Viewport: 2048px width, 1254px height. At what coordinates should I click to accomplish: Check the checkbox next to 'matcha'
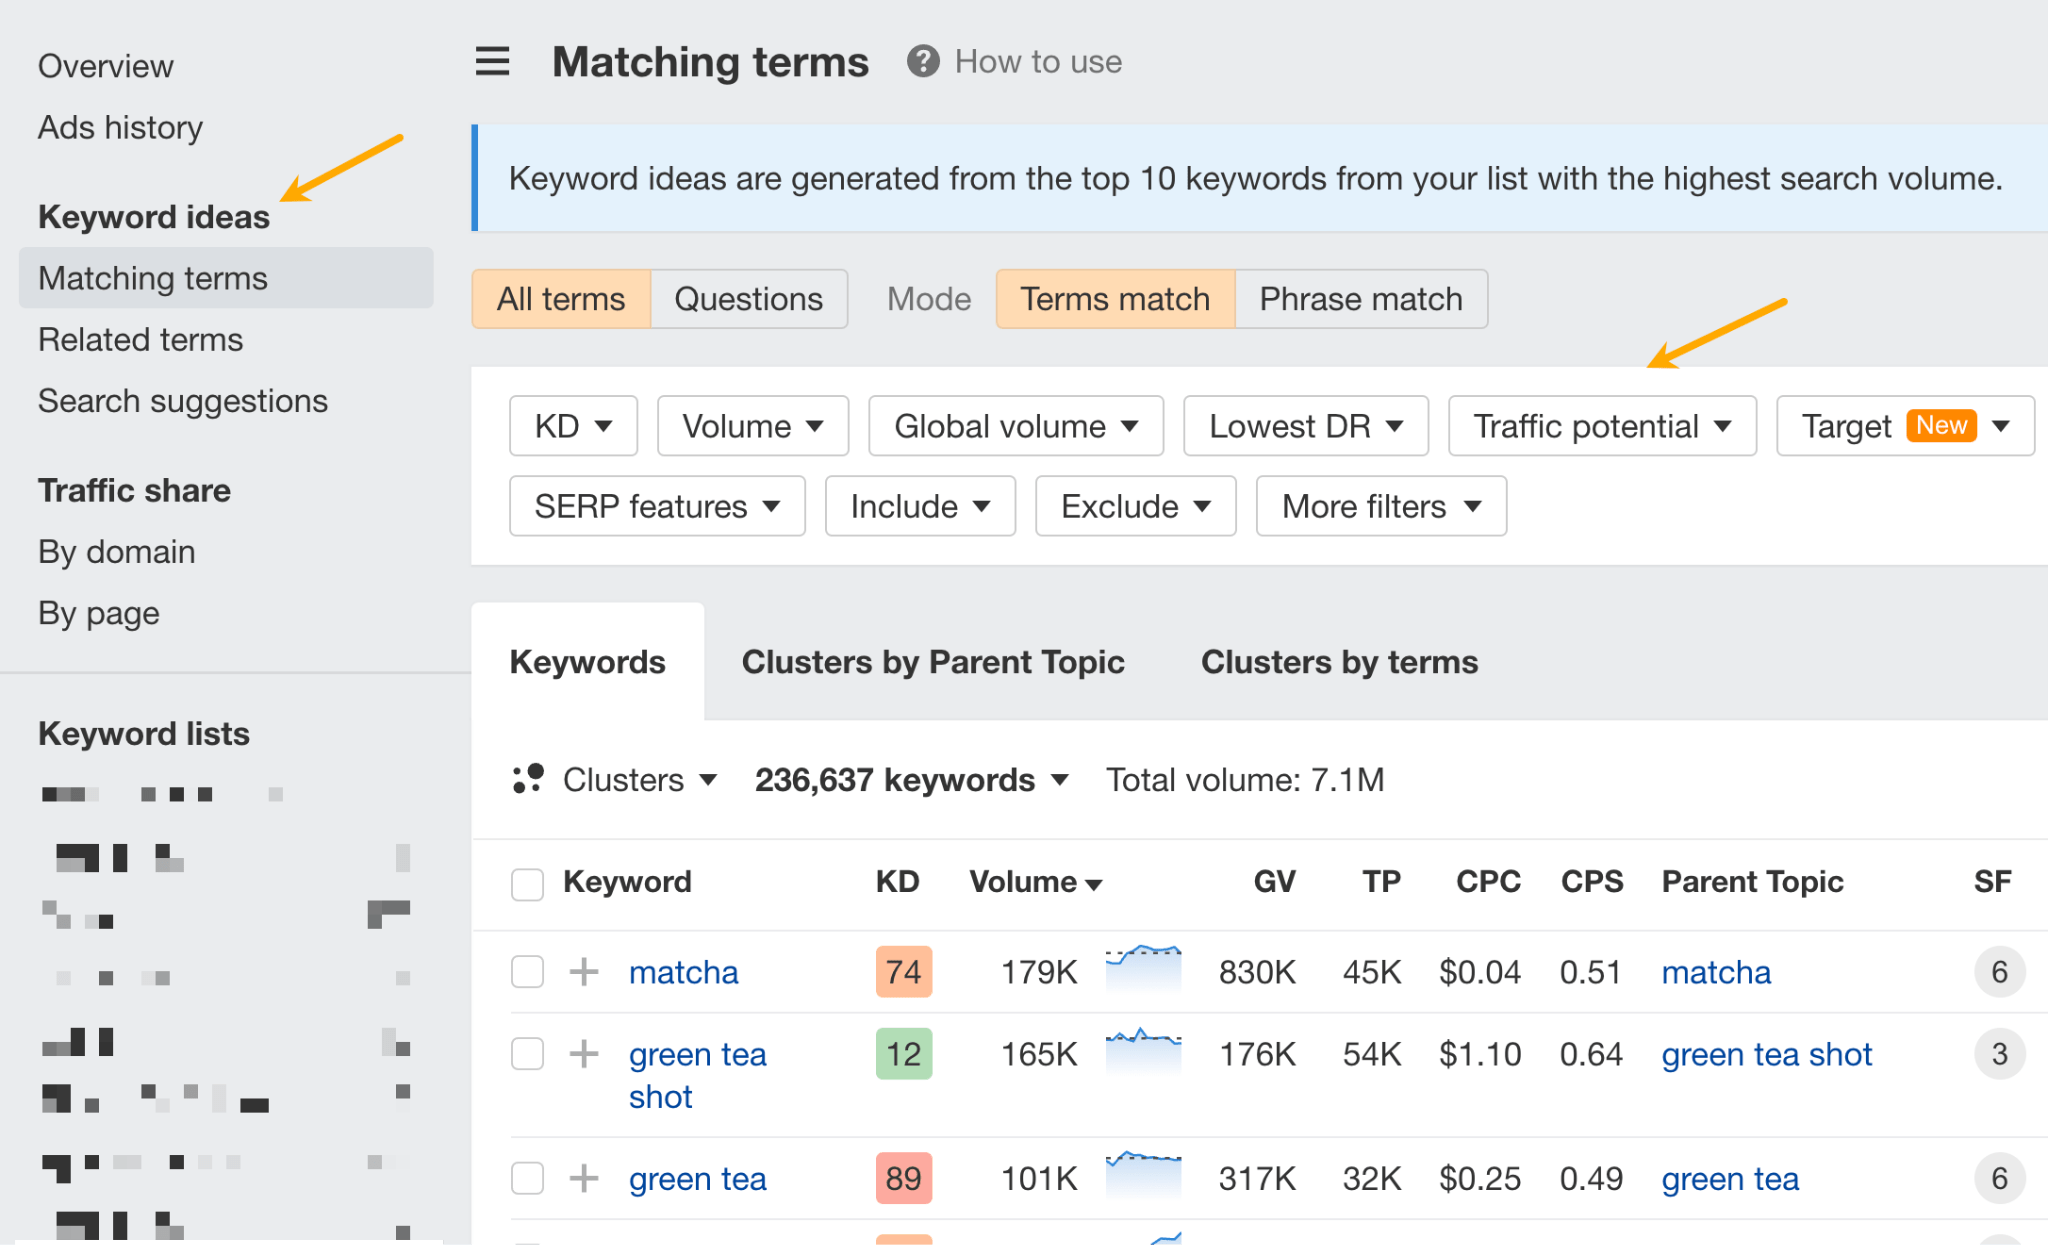(x=527, y=971)
